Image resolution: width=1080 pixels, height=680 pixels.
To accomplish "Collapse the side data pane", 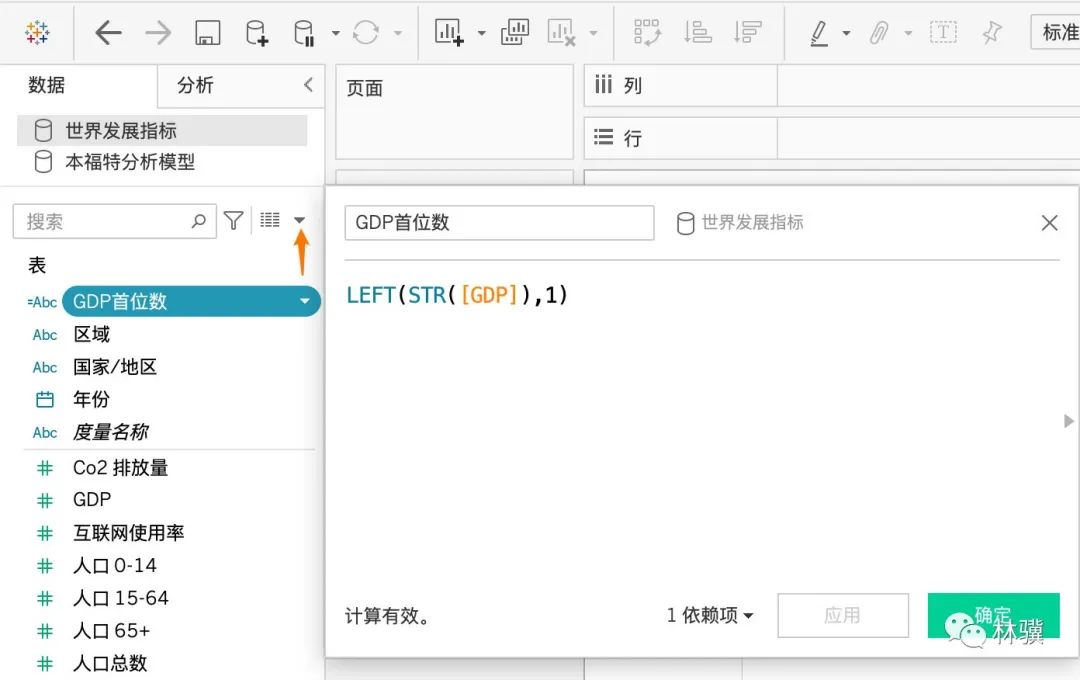I will [308, 85].
